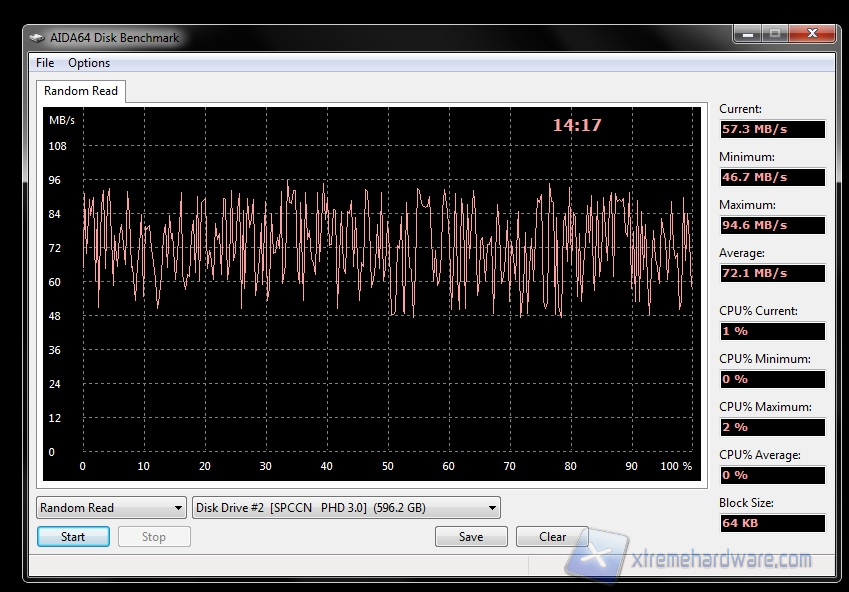
Task: Minimize the Disk Benchmark window
Action: pos(748,34)
